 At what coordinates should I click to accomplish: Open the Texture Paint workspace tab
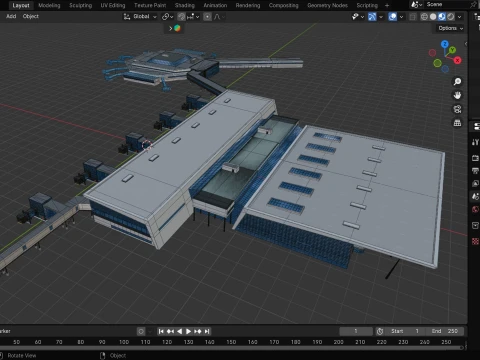click(x=150, y=5)
